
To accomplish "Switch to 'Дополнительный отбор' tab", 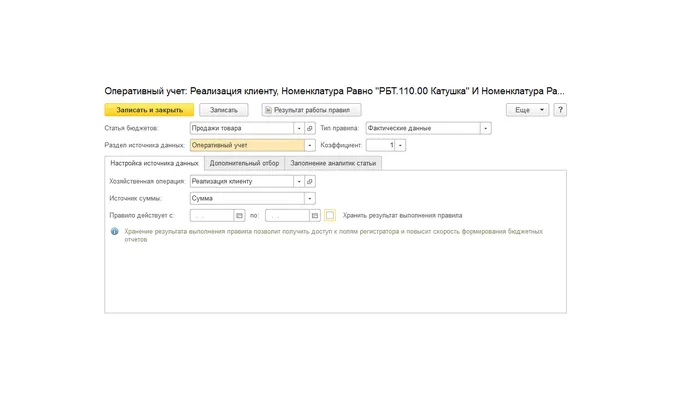I will pos(244,163).
